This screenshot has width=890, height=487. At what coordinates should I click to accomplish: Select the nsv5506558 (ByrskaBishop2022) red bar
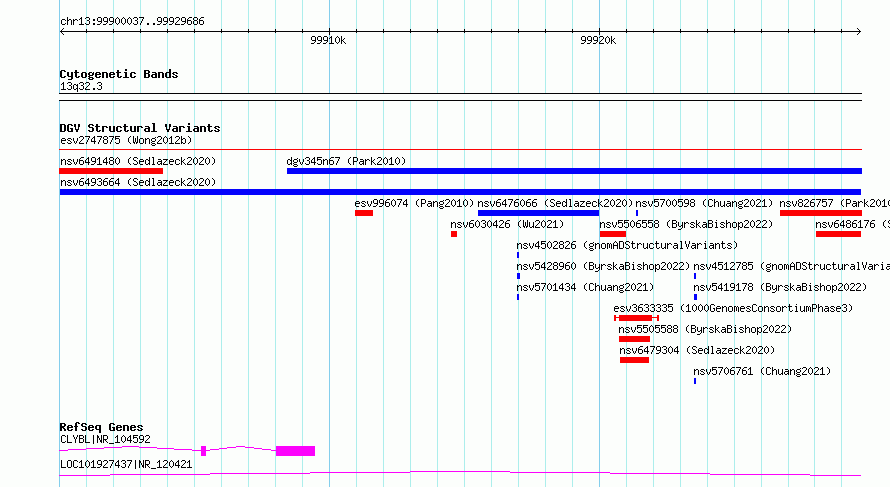(x=613, y=234)
